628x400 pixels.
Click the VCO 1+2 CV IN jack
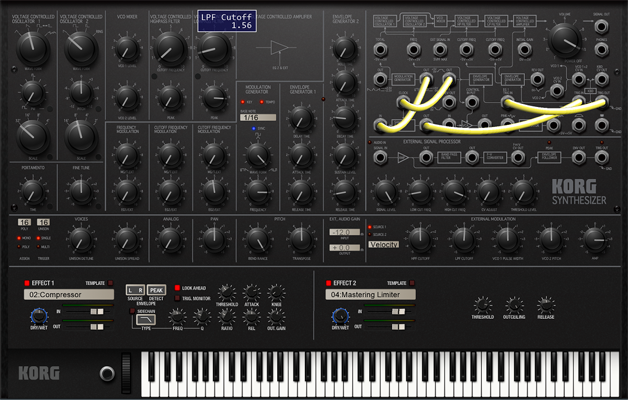pos(579,79)
